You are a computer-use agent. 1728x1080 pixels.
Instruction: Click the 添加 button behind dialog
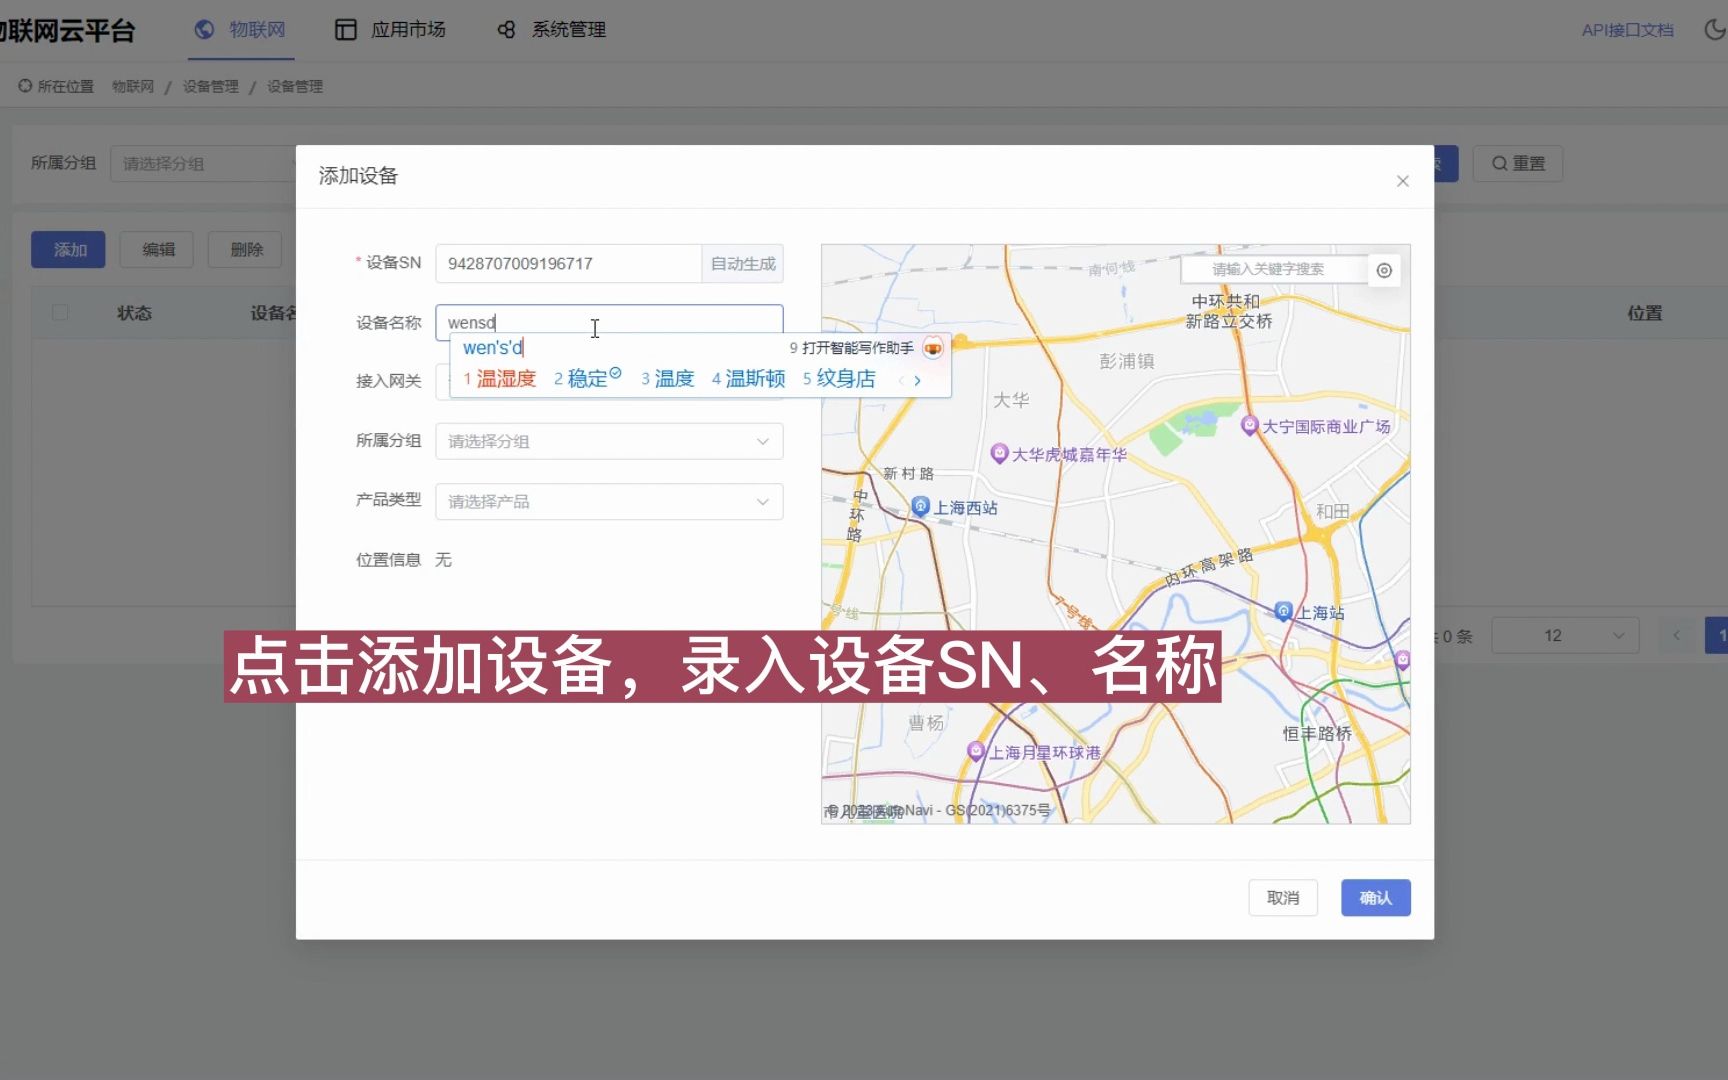pyautogui.click(x=68, y=250)
